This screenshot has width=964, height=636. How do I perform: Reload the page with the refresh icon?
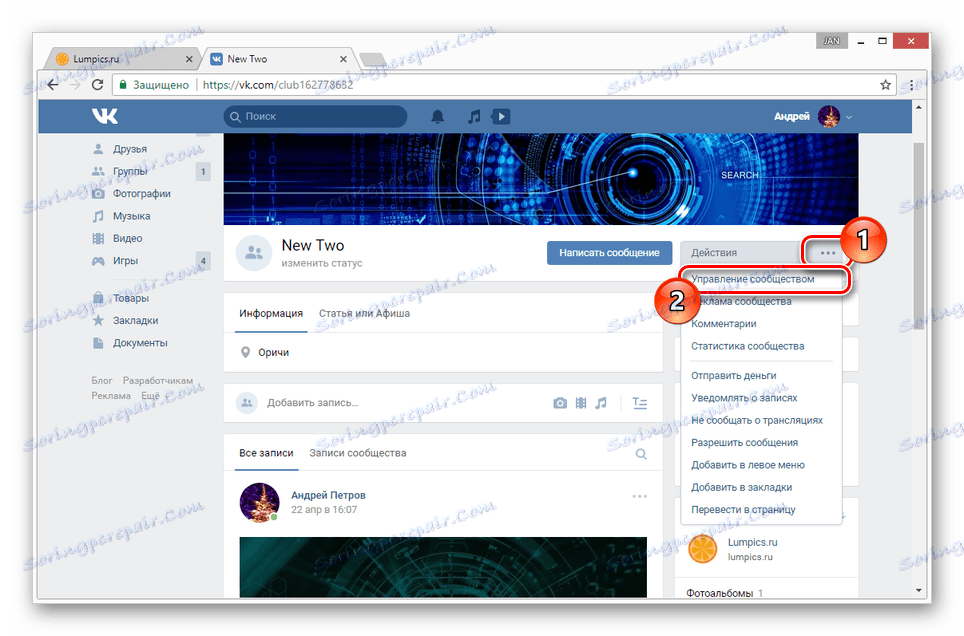pyautogui.click(x=97, y=85)
